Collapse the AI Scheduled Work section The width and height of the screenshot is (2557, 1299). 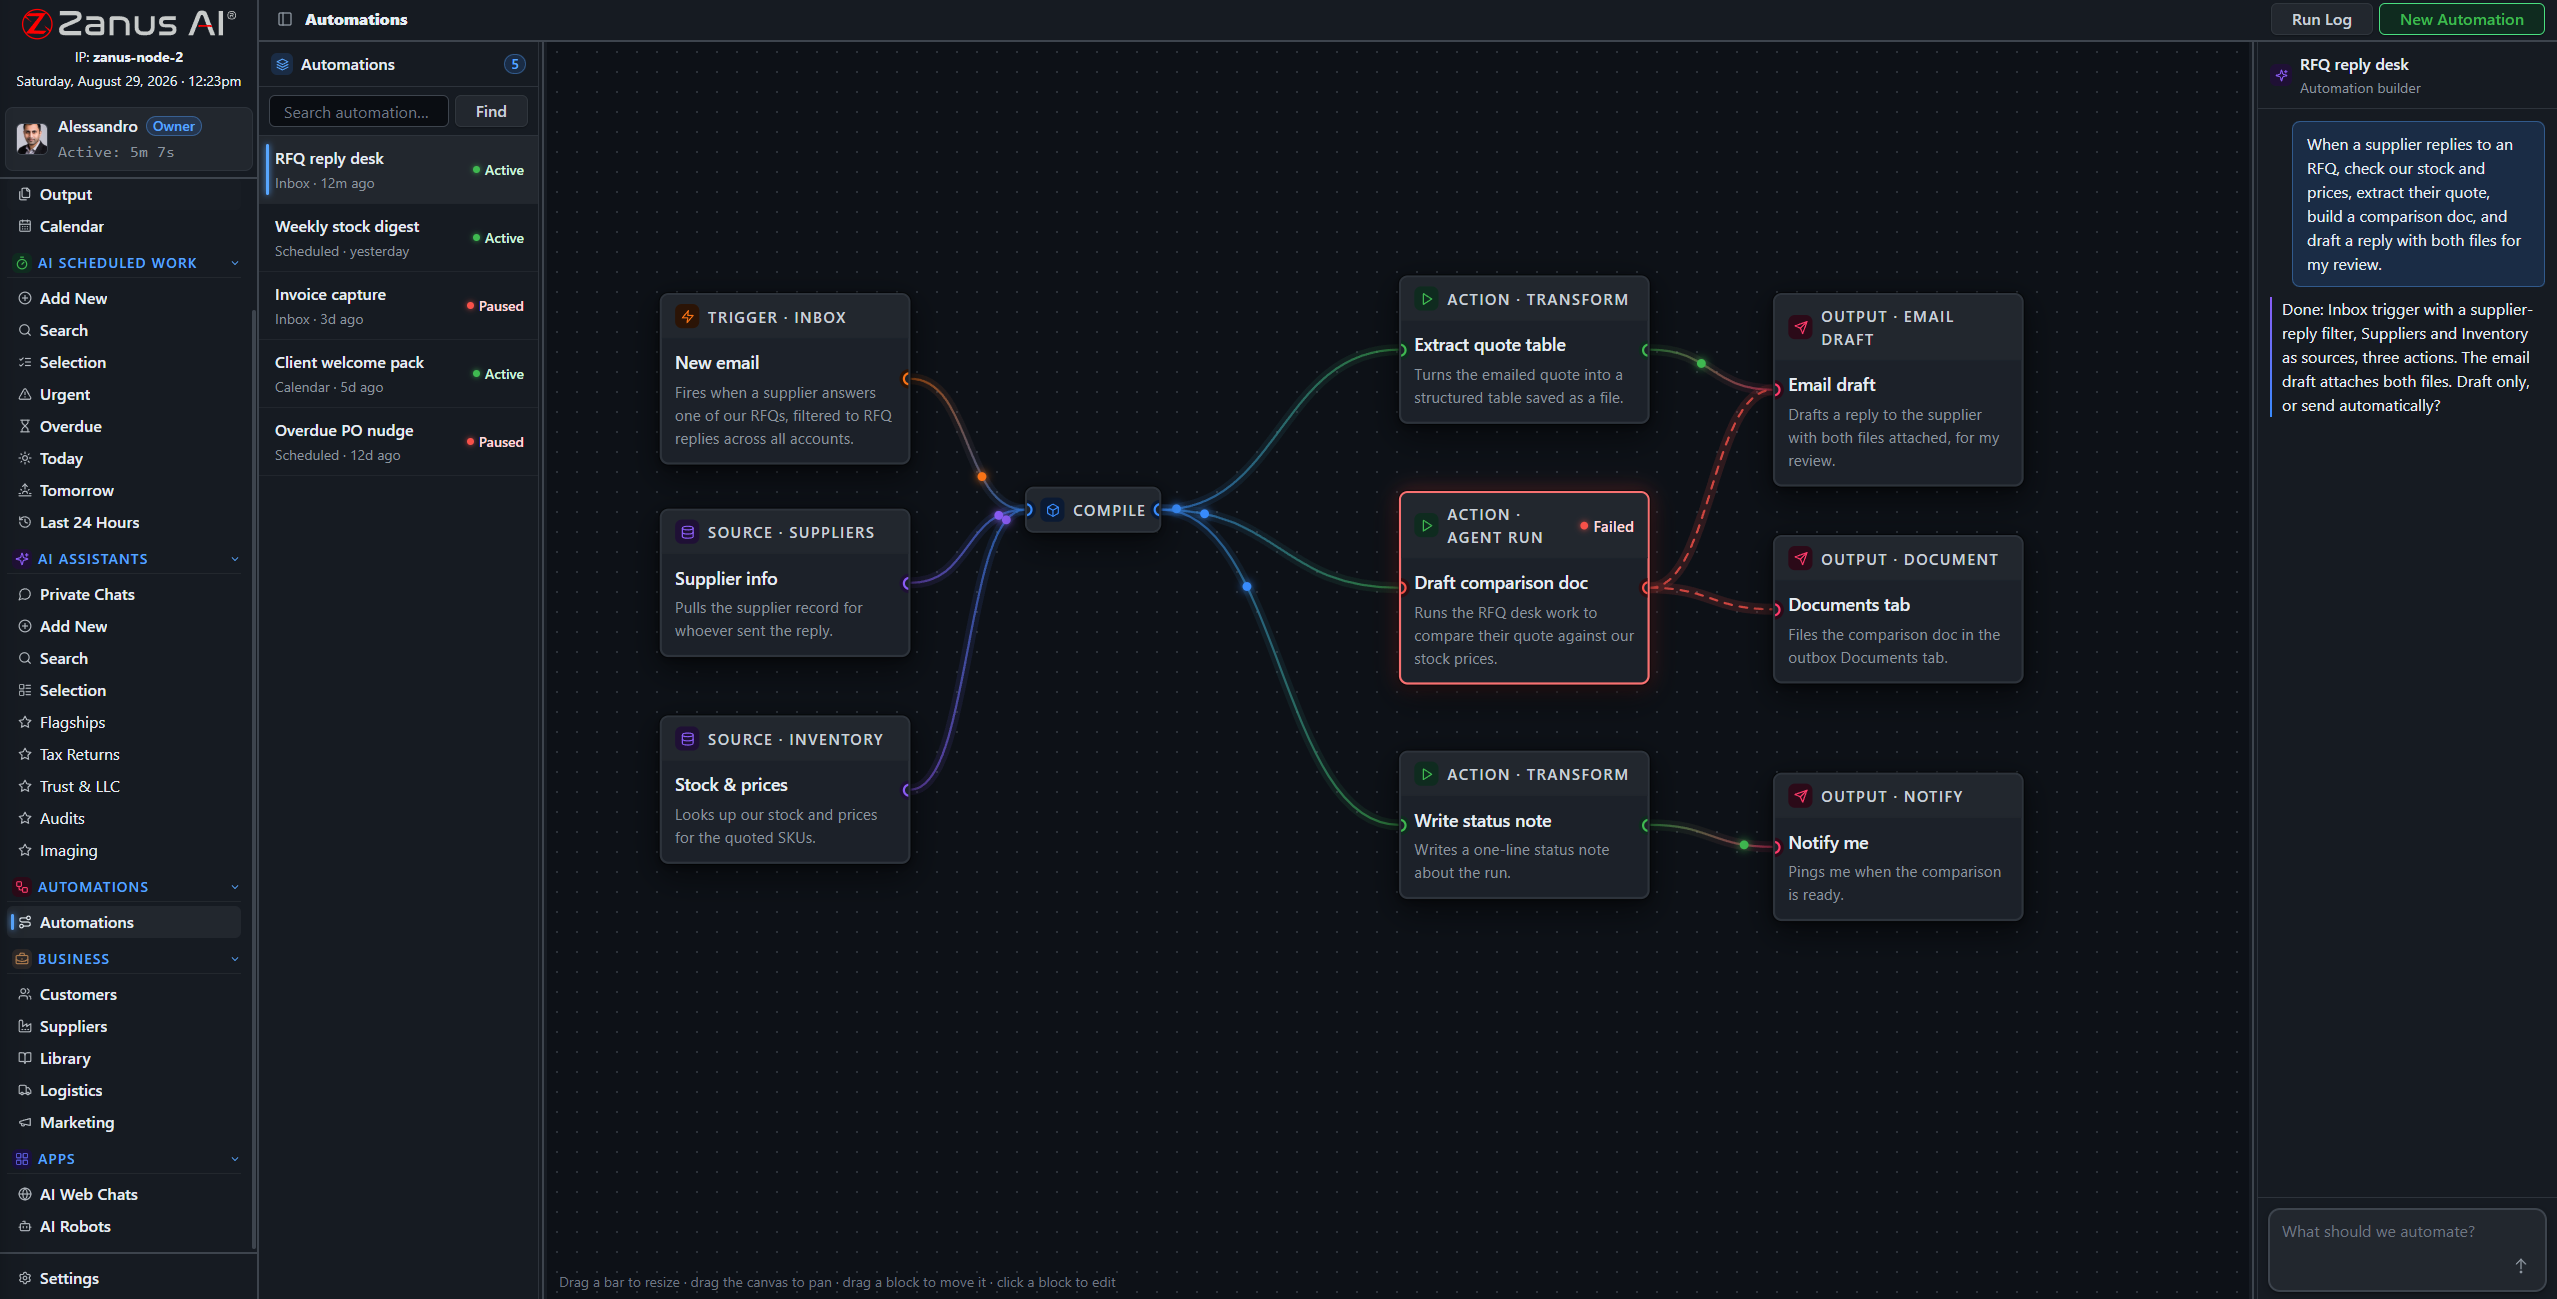(235, 263)
